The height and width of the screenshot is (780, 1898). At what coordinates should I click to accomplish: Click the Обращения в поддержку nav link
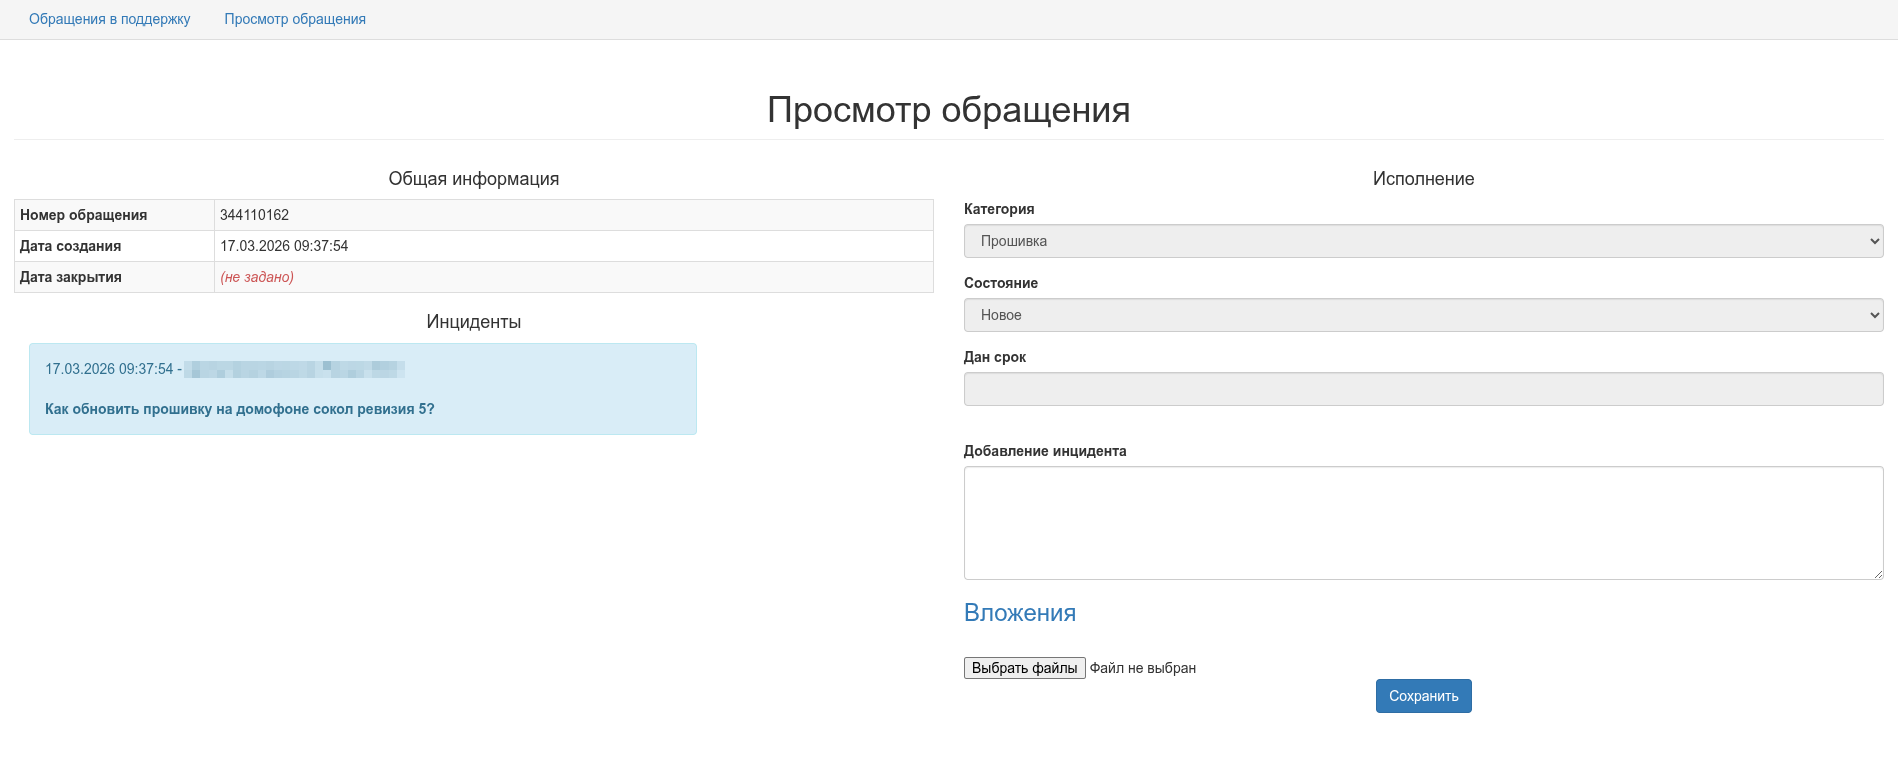point(109,19)
